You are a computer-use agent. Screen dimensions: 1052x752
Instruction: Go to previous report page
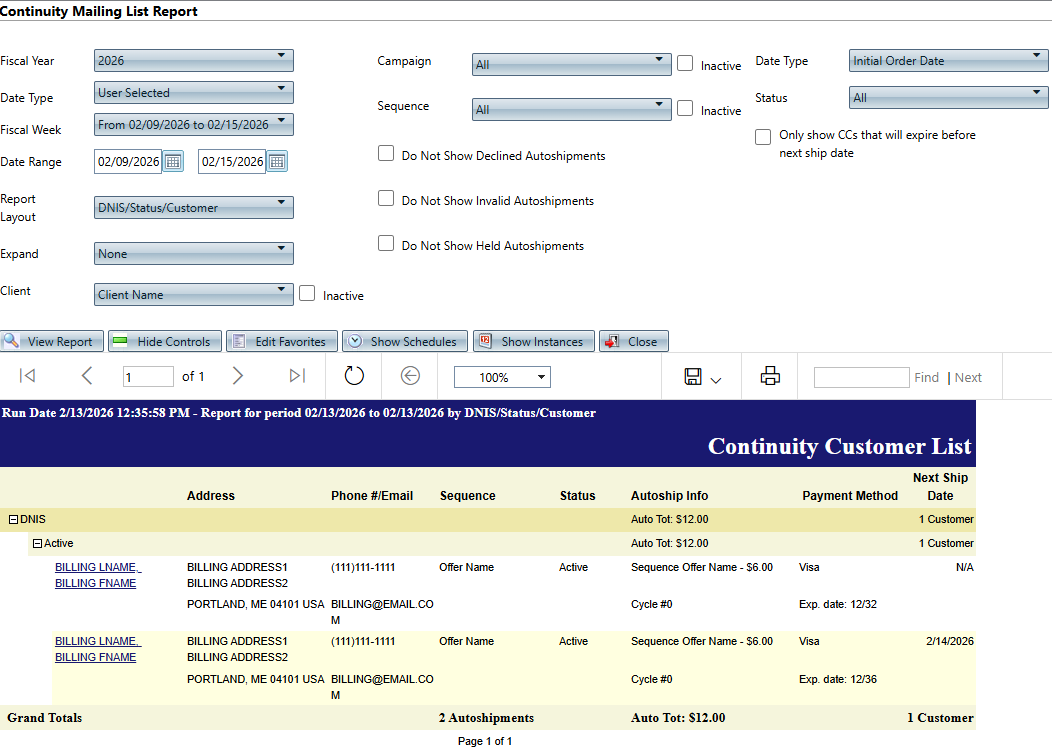tap(87, 376)
